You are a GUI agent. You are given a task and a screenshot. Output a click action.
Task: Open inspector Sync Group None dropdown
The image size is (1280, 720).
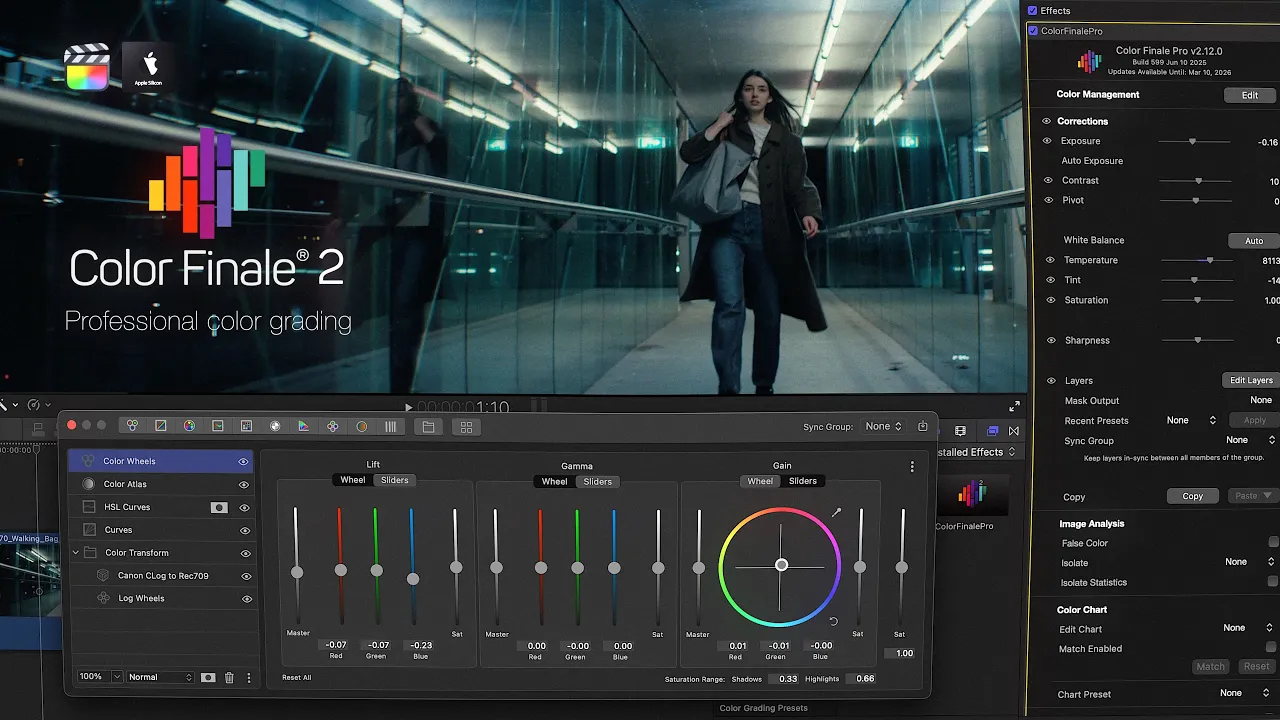(1251, 440)
